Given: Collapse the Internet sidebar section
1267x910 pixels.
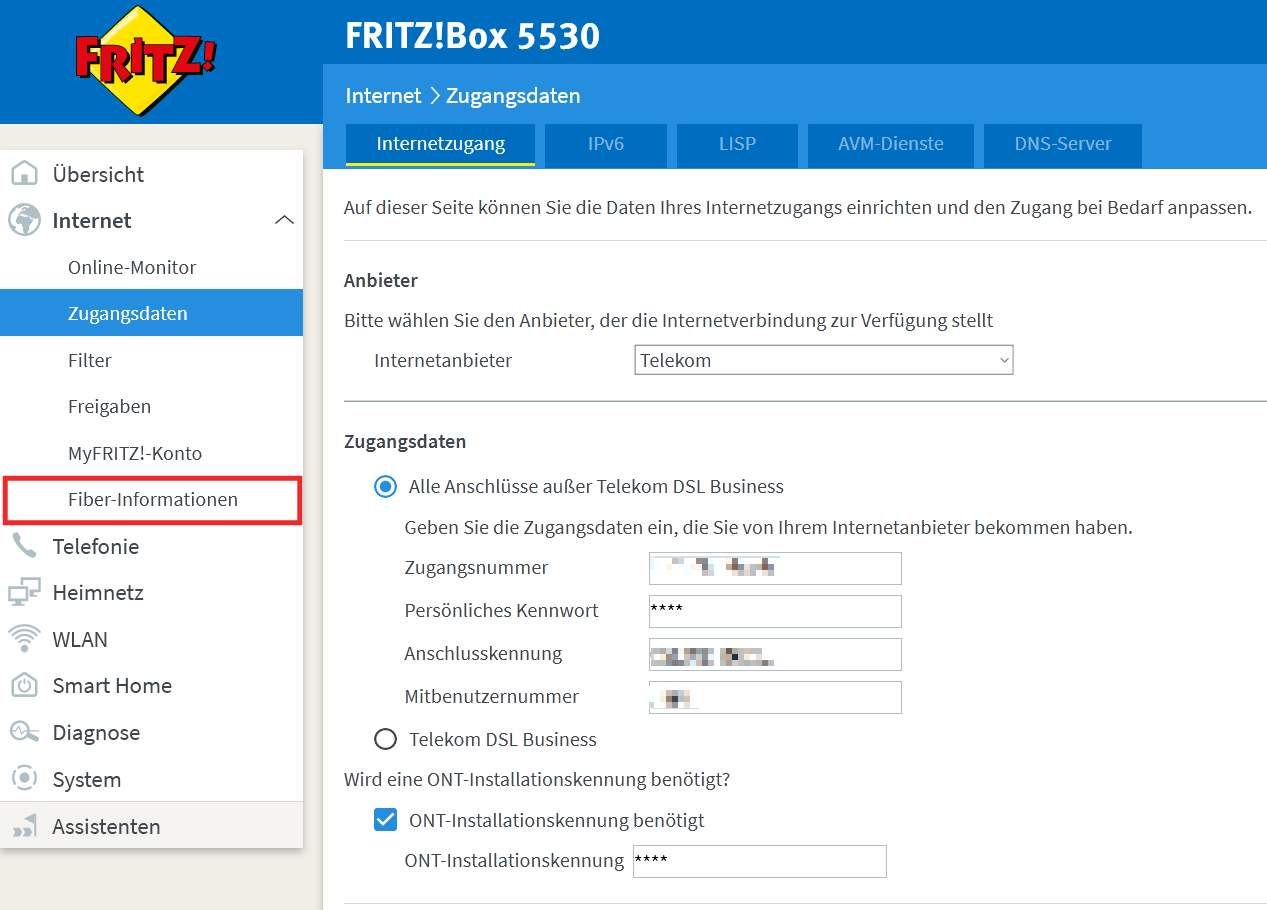Looking at the screenshot, I should click(x=285, y=220).
